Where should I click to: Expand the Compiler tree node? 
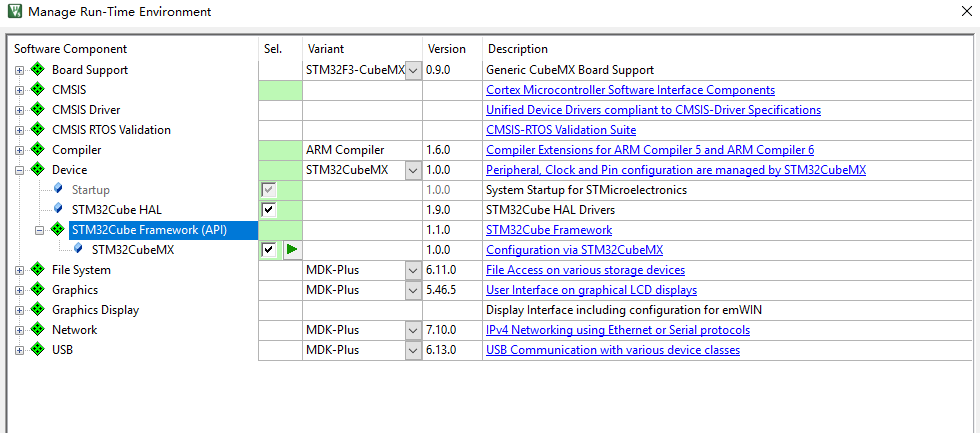19,150
